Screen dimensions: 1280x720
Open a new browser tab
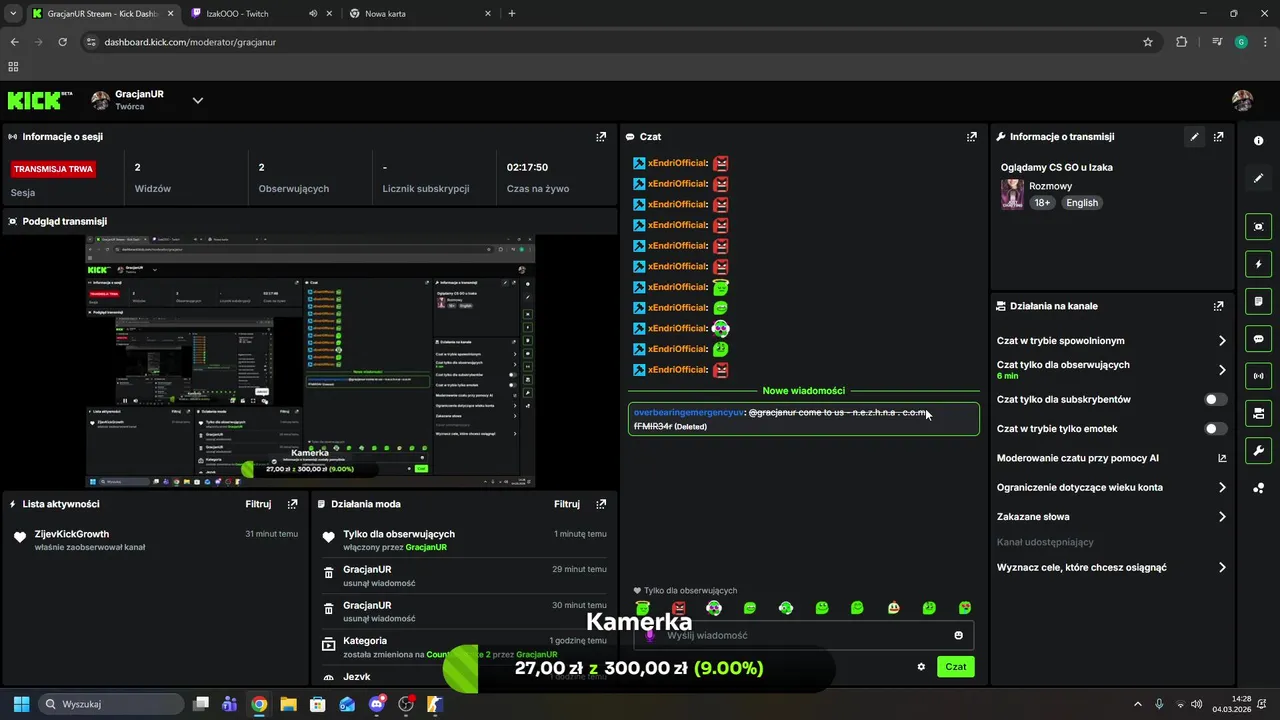(512, 14)
